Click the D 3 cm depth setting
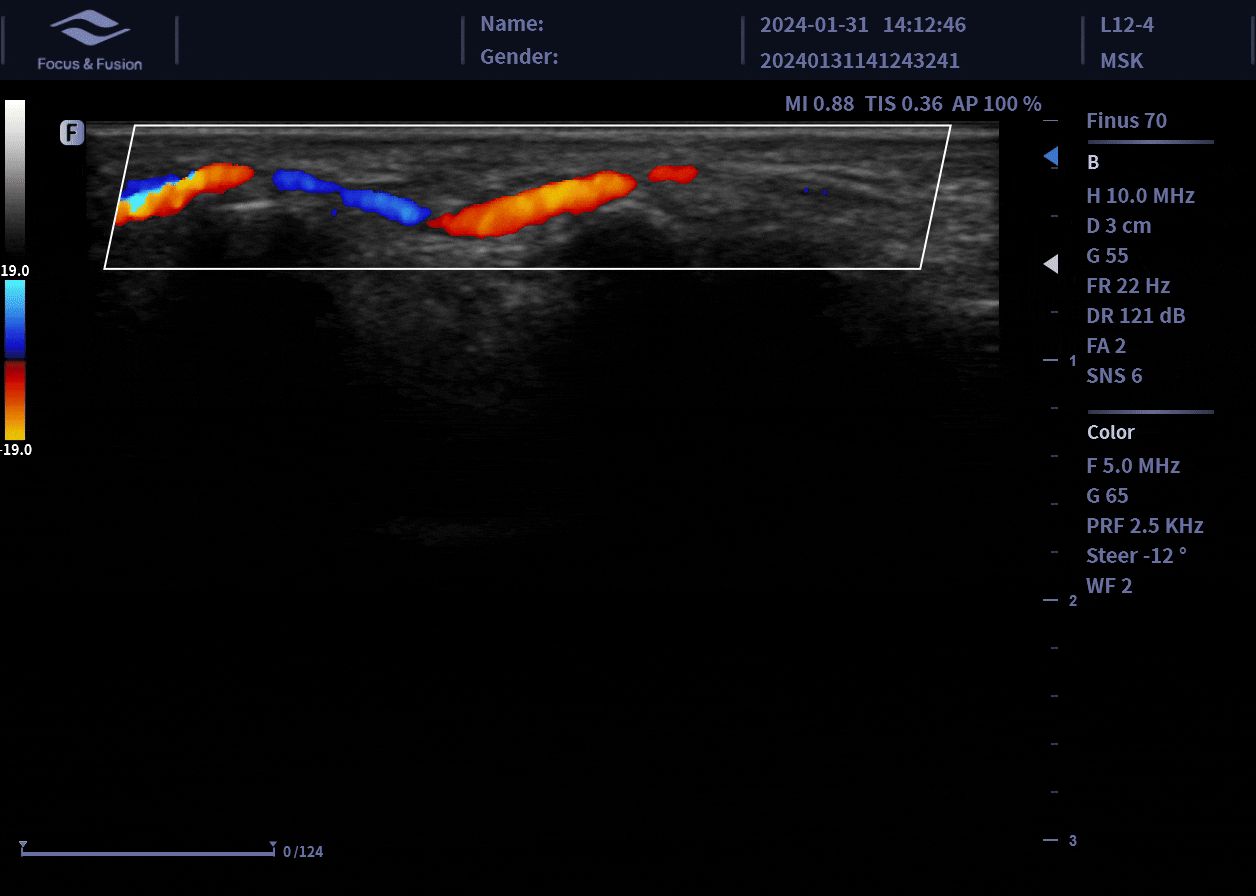This screenshot has height=896, width=1256. [x=1119, y=226]
